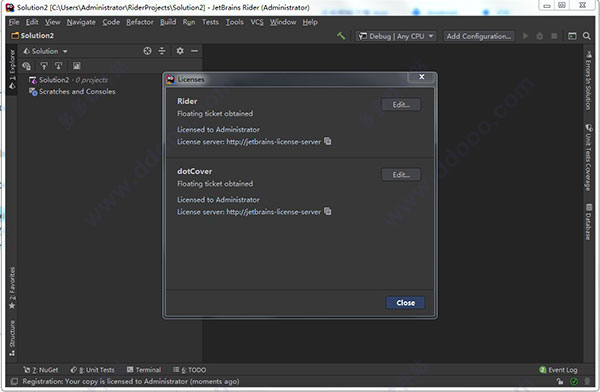This screenshot has height=392, width=600.
Task: Toggle the 2: Favorites side tab
Action: pos(12,288)
